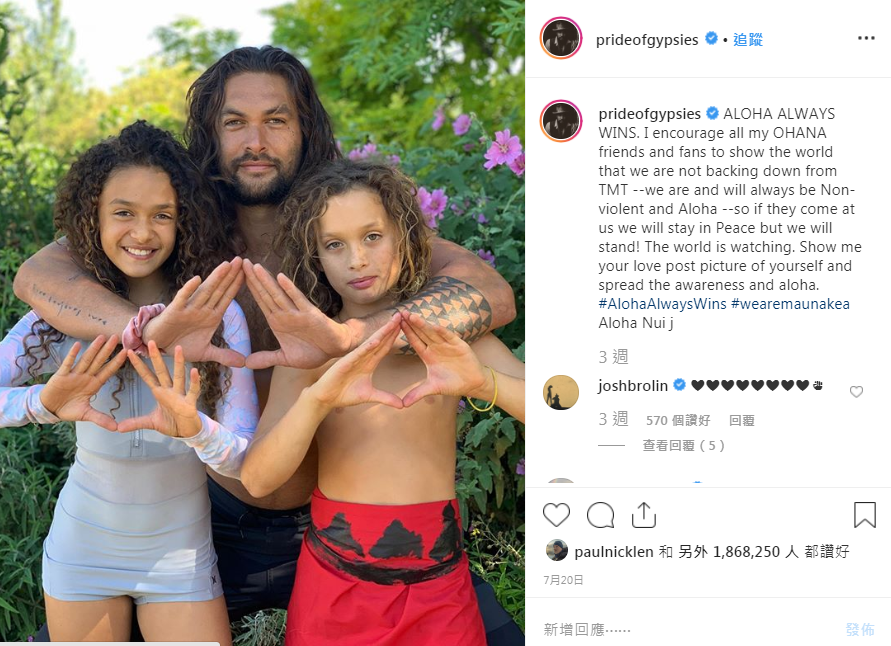Save post with the bookmark icon

pos(864,515)
